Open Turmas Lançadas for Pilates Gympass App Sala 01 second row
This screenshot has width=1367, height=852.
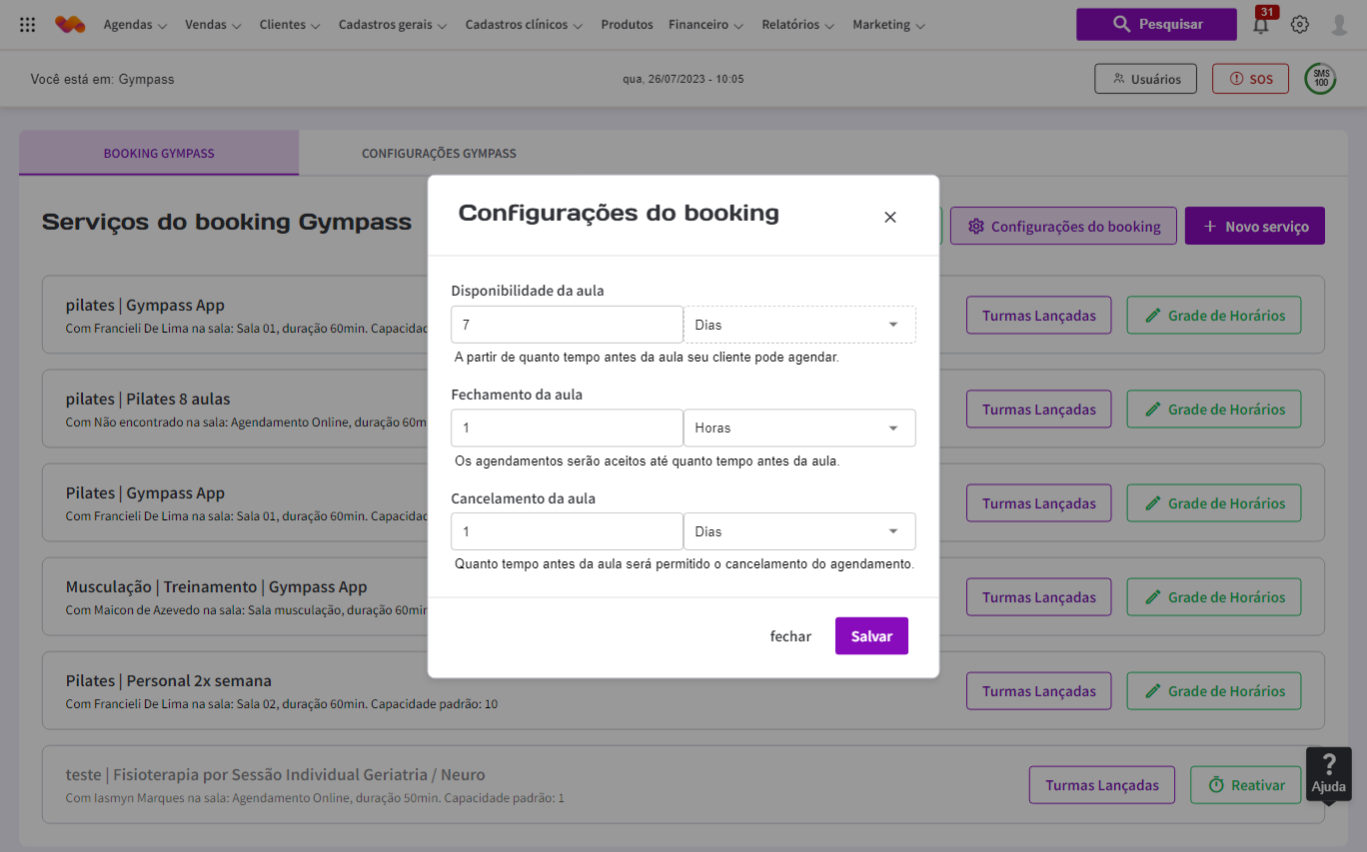(1039, 503)
